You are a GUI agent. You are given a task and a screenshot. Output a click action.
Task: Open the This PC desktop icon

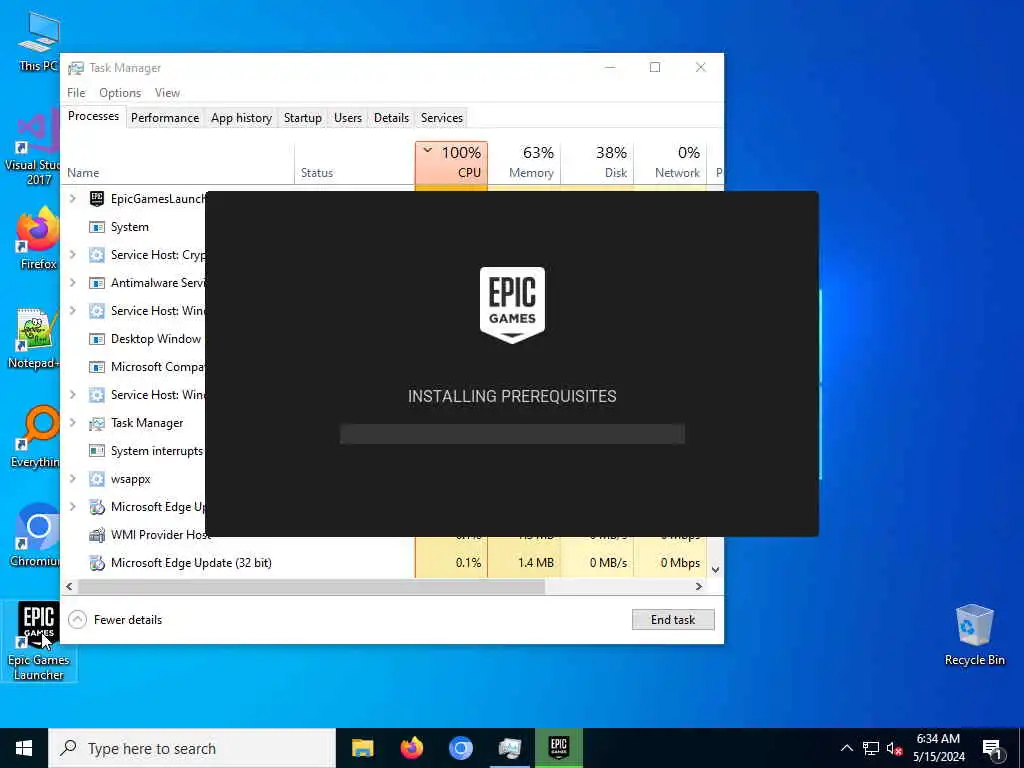(x=38, y=40)
